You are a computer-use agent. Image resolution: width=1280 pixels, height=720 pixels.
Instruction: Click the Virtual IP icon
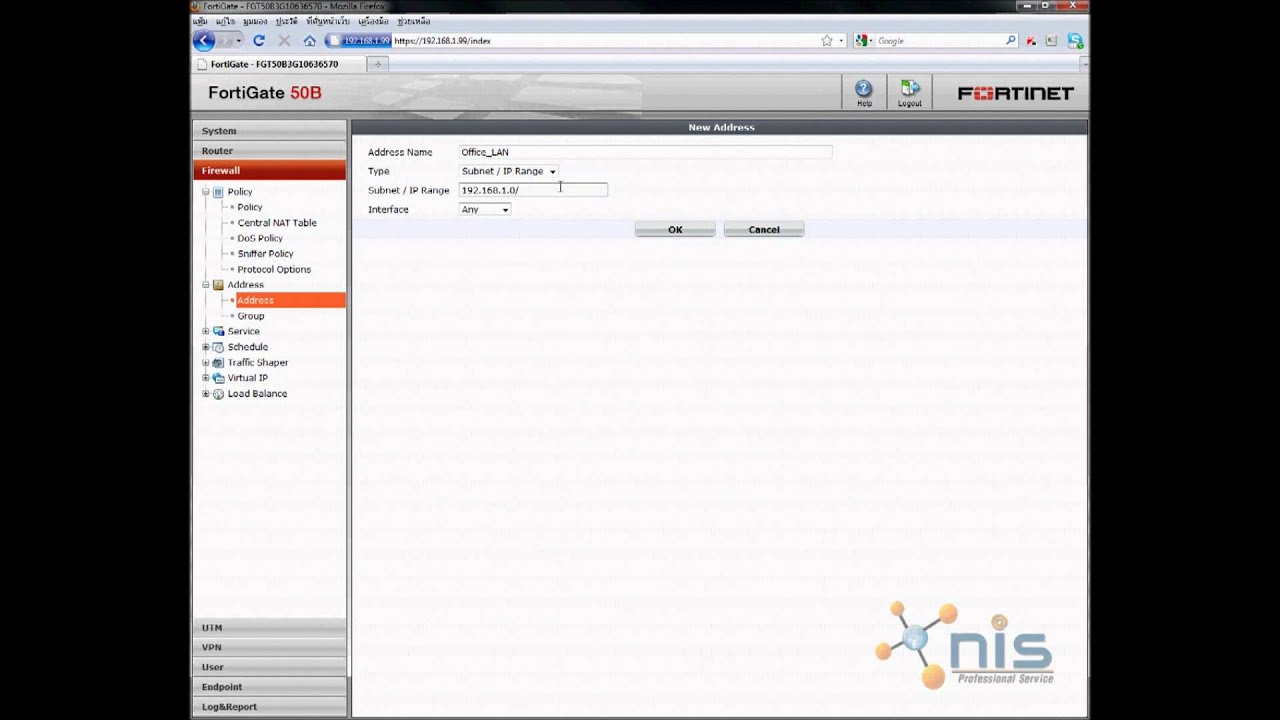click(x=218, y=378)
